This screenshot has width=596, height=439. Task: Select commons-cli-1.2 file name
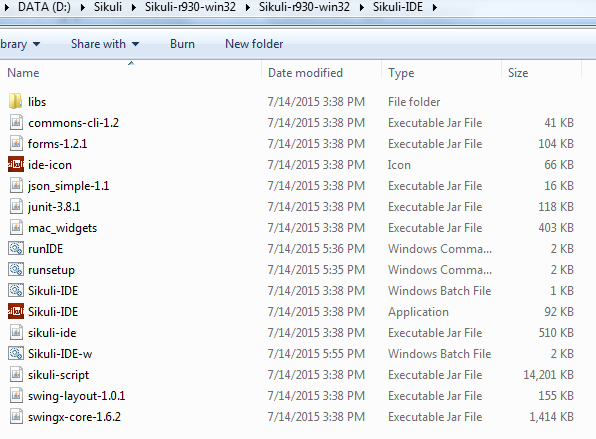coord(73,123)
